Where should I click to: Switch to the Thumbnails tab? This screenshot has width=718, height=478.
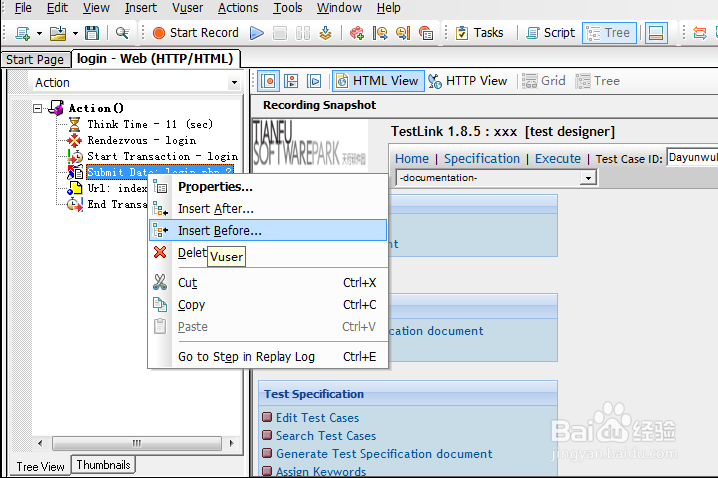[x=103, y=465]
